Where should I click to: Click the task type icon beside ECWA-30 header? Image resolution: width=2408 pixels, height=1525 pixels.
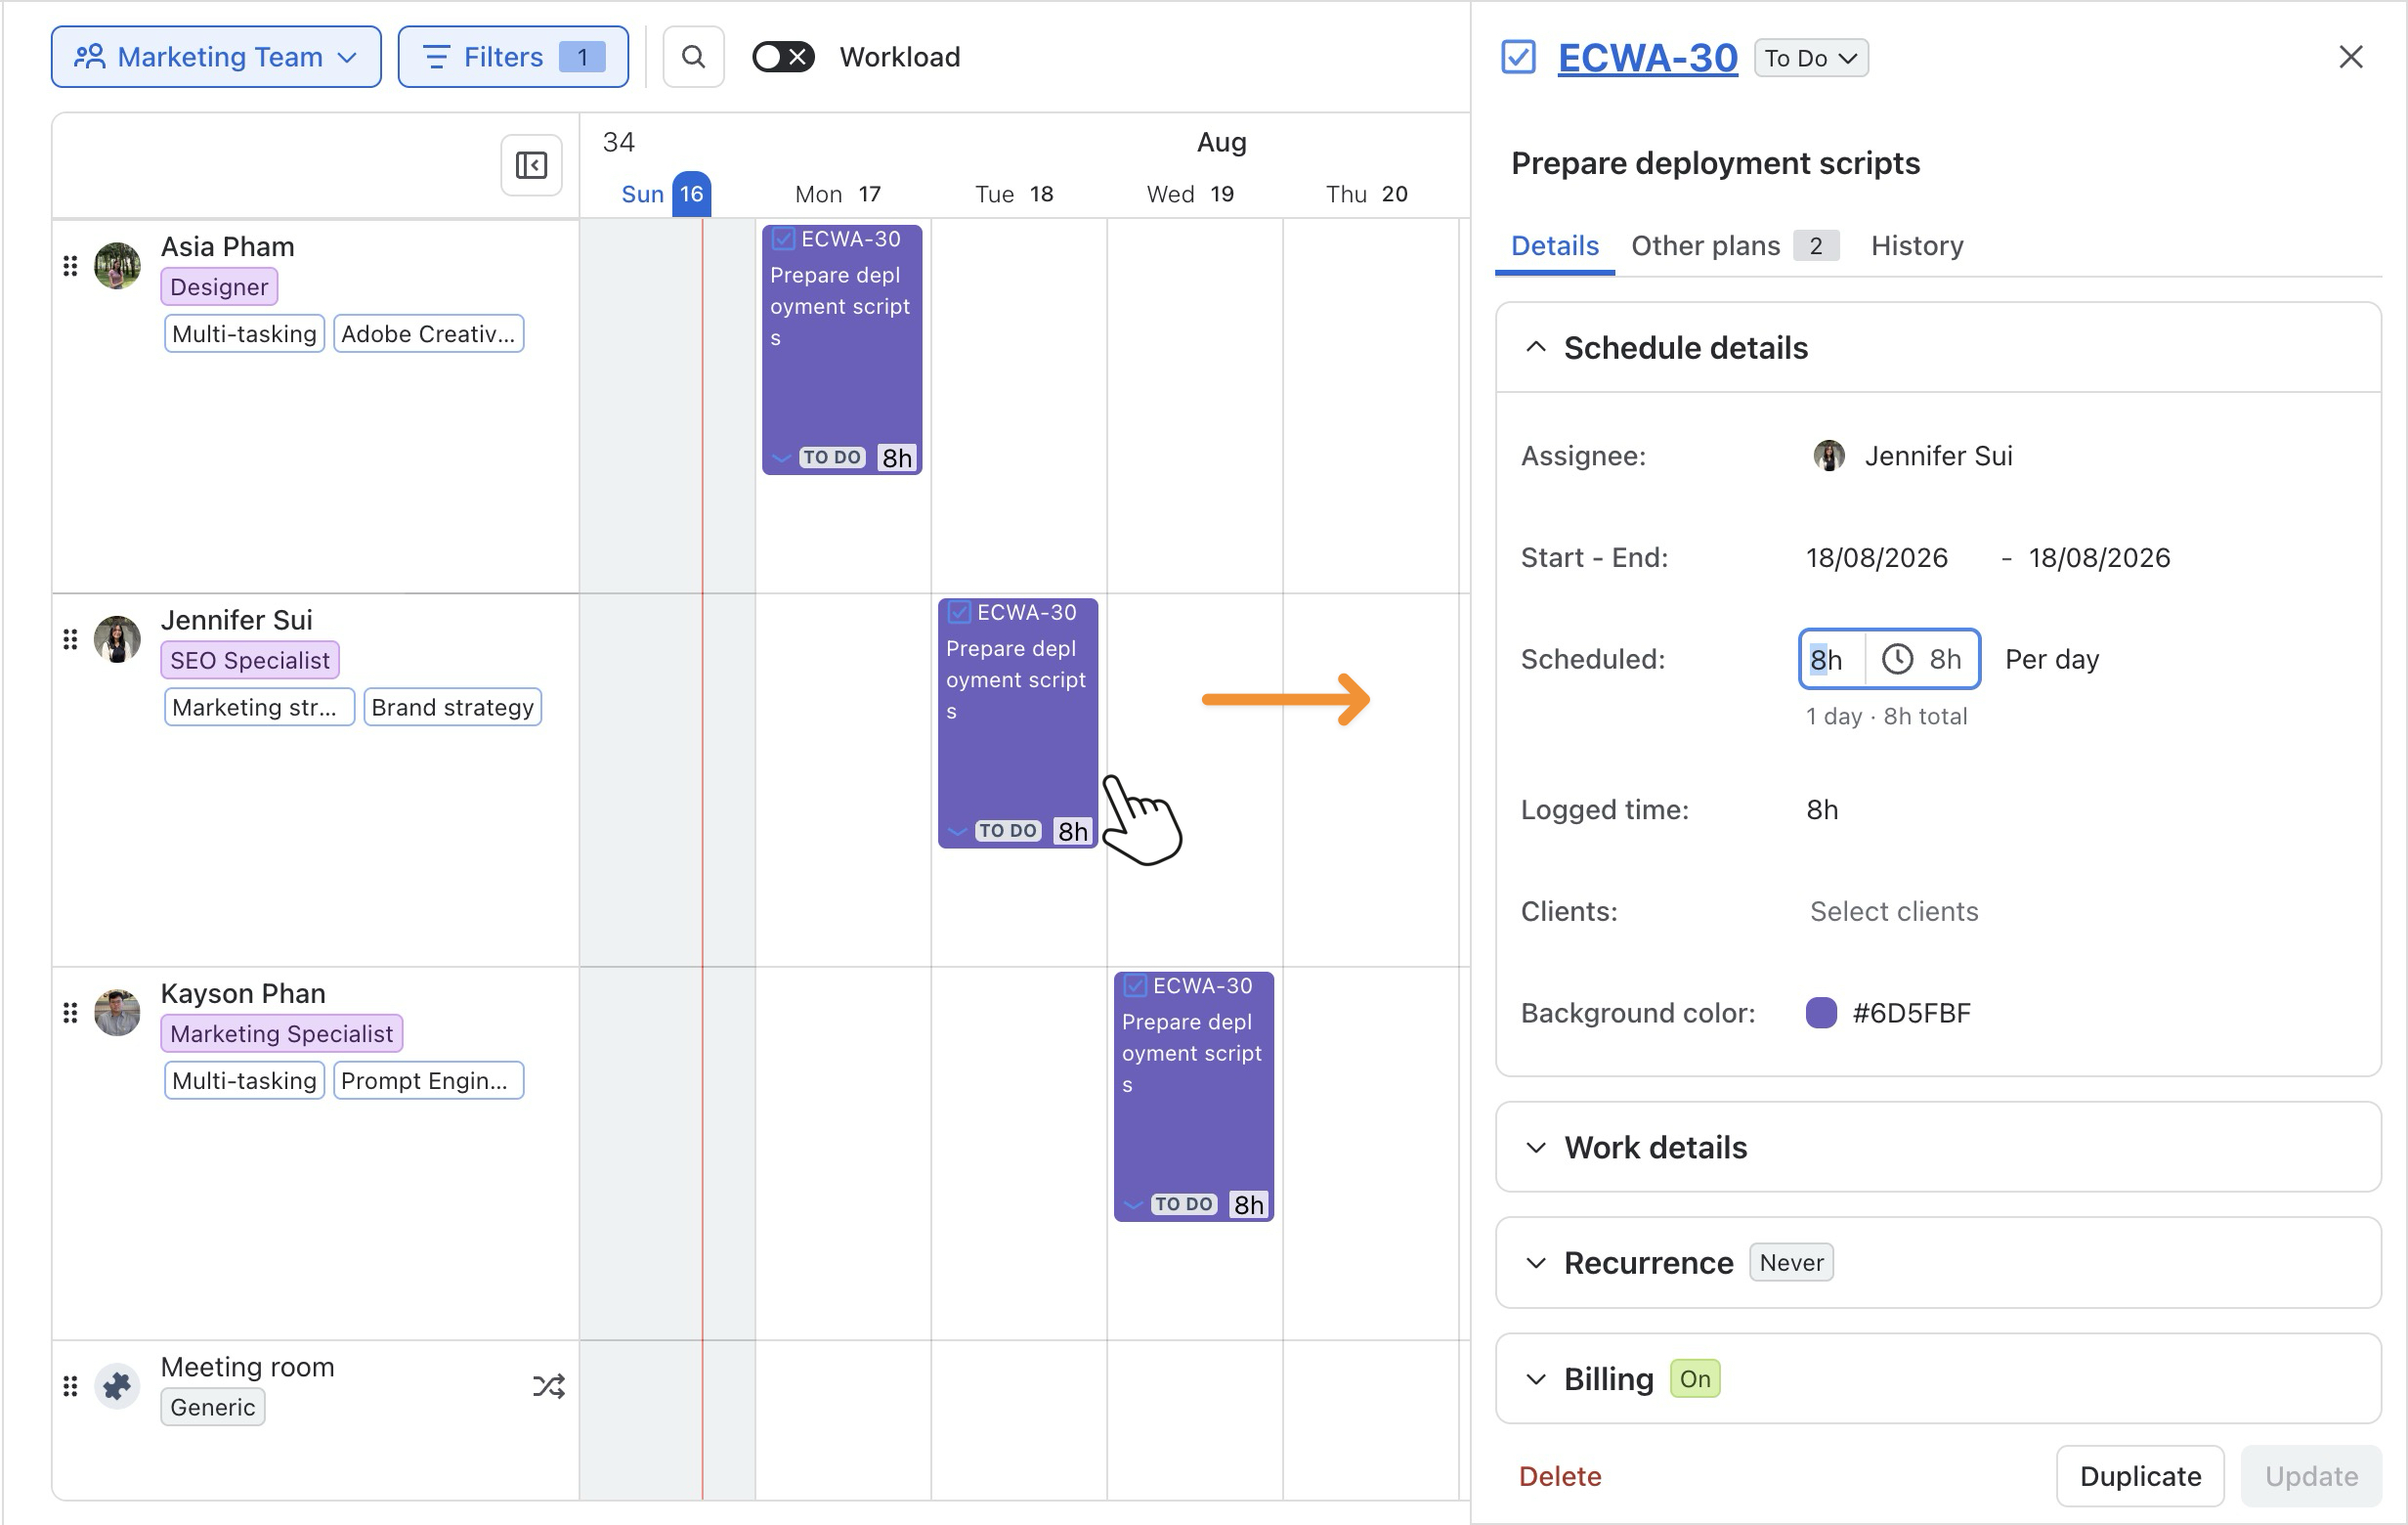click(x=1518, y=57)
